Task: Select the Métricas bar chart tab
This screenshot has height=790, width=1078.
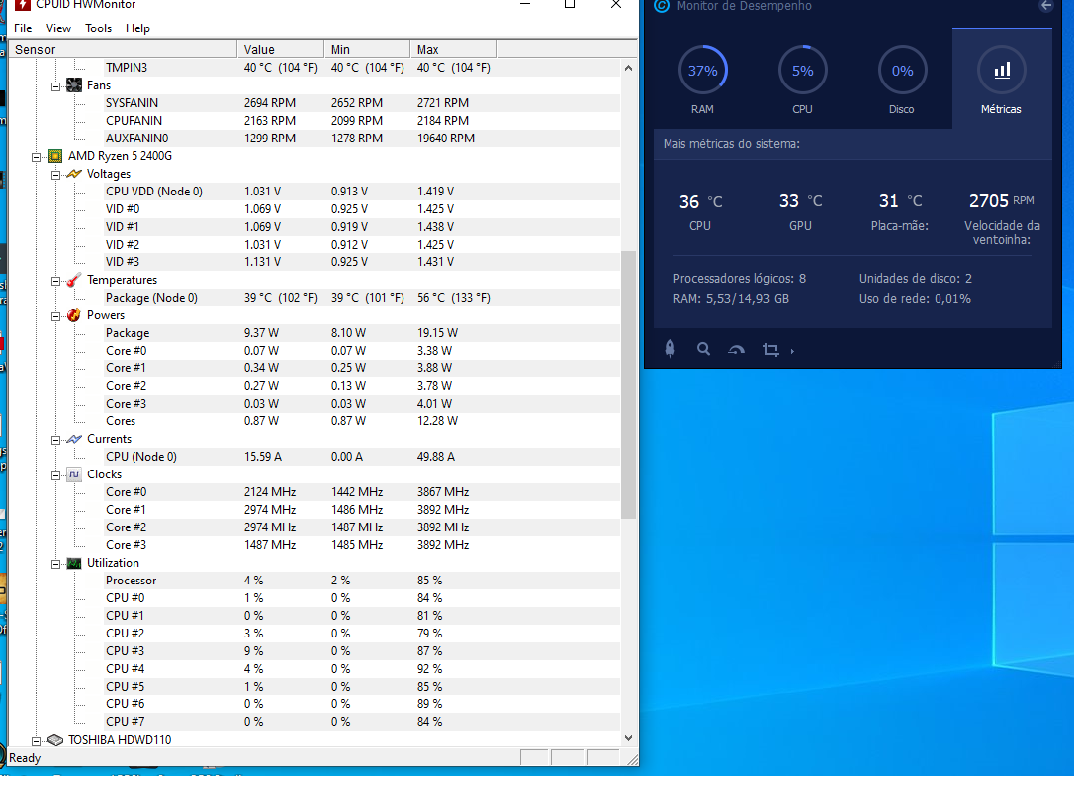Action: click(x=1002, y=79)
